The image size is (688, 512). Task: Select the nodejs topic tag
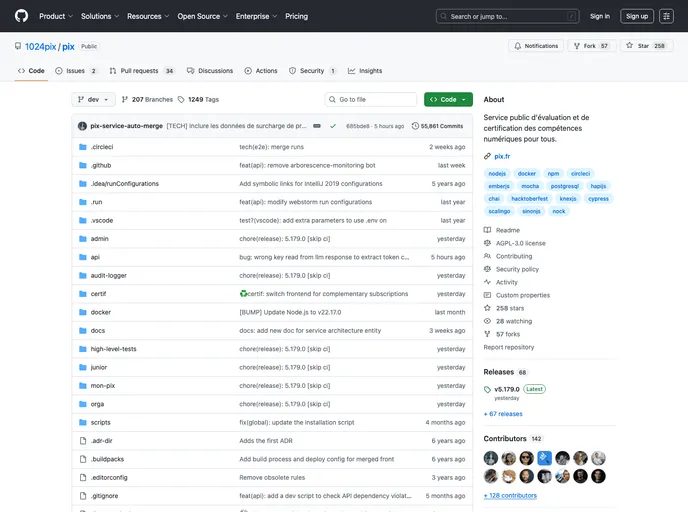pos(498,173)
